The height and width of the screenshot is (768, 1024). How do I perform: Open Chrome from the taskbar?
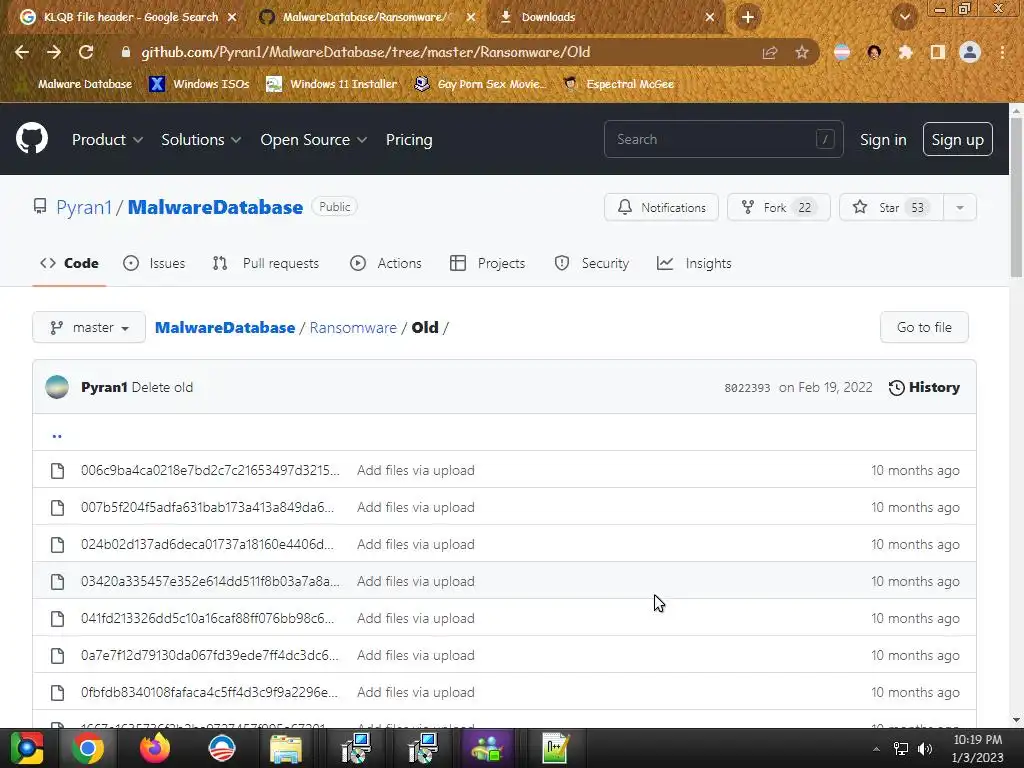click(x=88, y=748)
